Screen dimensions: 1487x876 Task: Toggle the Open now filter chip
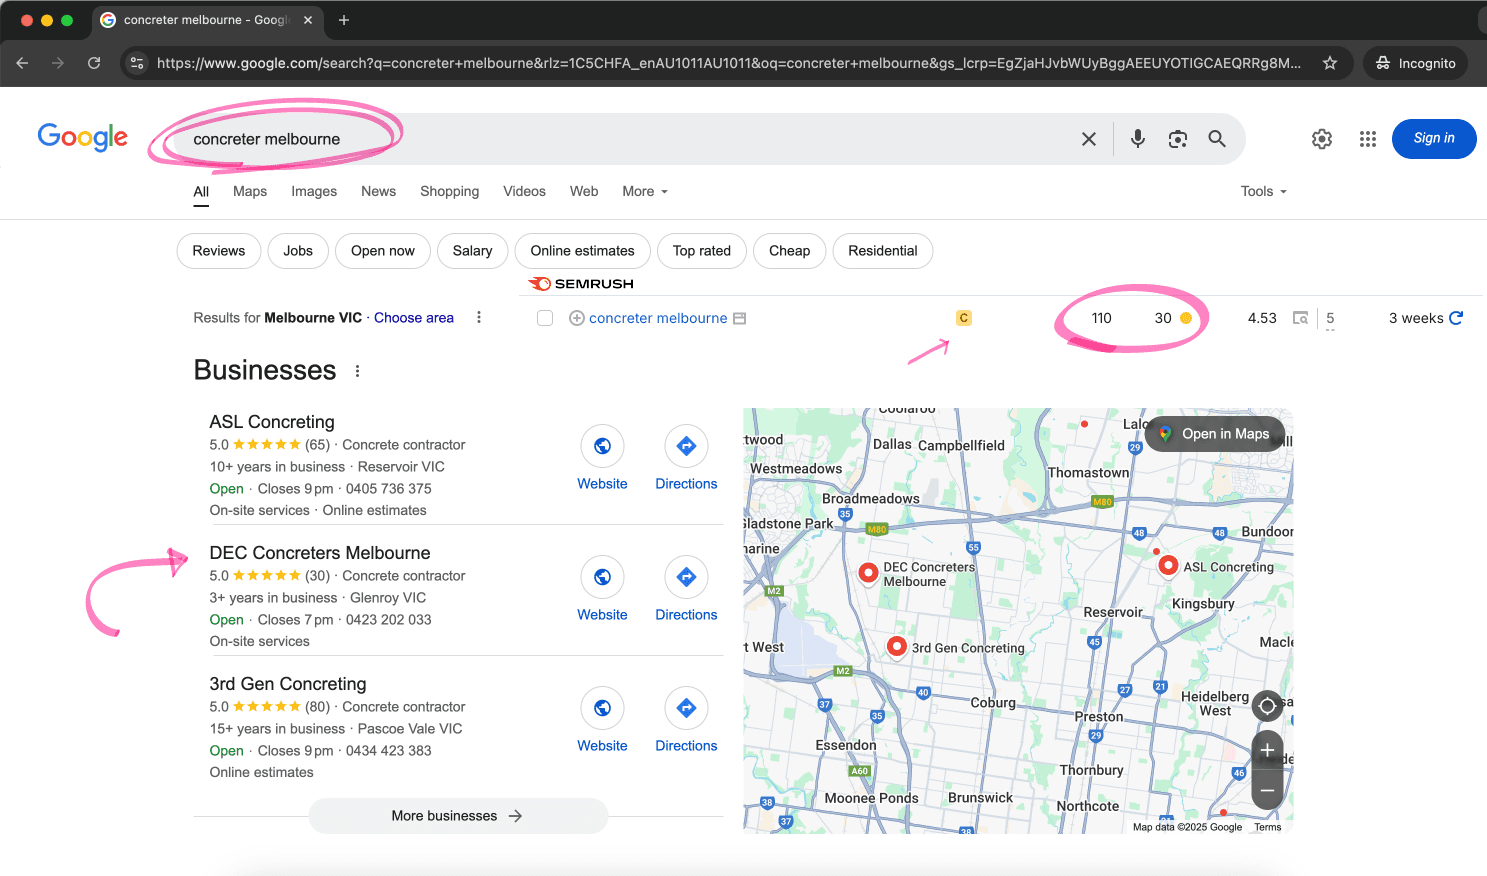[382, 251]
